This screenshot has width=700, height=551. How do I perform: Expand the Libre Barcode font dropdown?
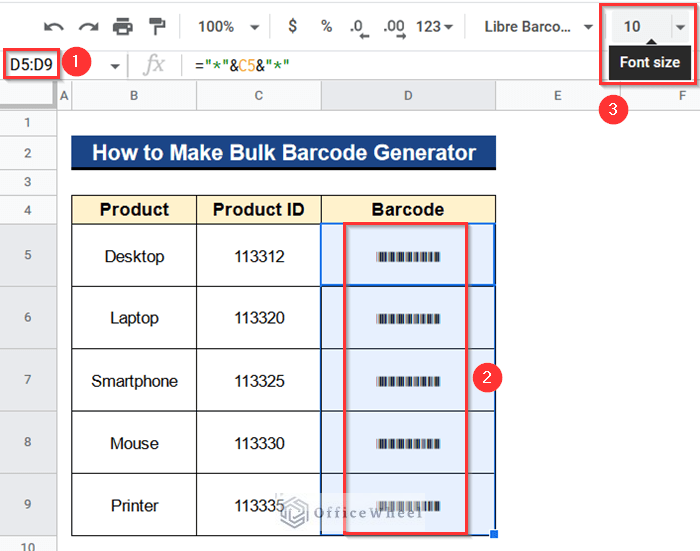539,27
